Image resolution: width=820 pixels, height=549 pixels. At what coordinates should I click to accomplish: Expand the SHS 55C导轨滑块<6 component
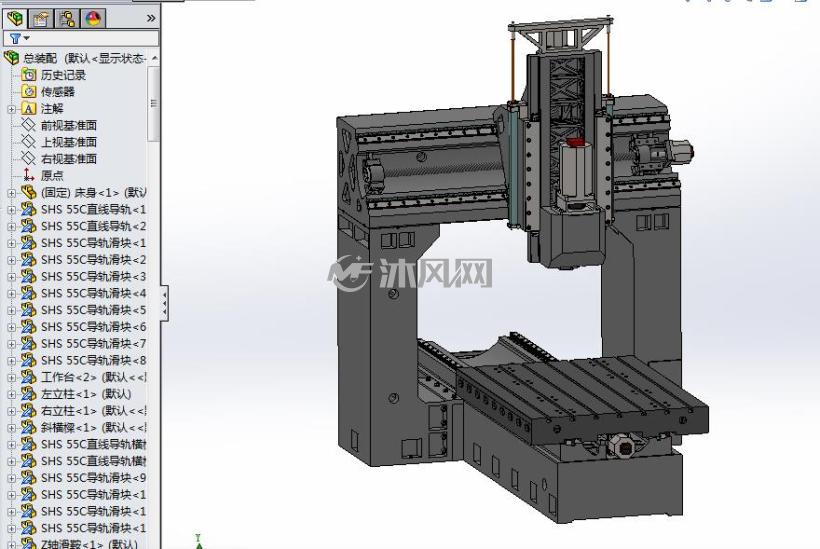pos(12,327)
